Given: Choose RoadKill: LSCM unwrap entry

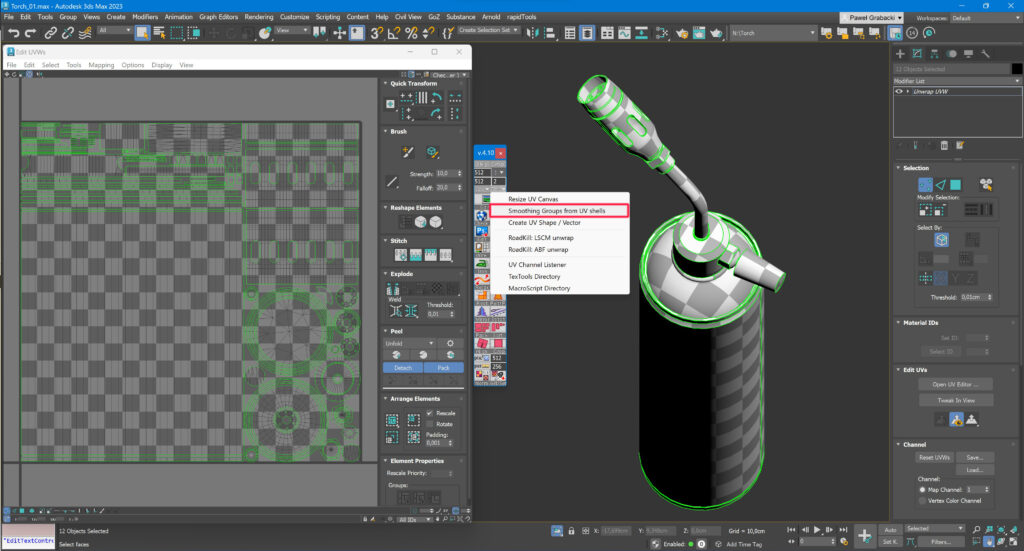Looking at the screenshot, I should tap(541, 238).
